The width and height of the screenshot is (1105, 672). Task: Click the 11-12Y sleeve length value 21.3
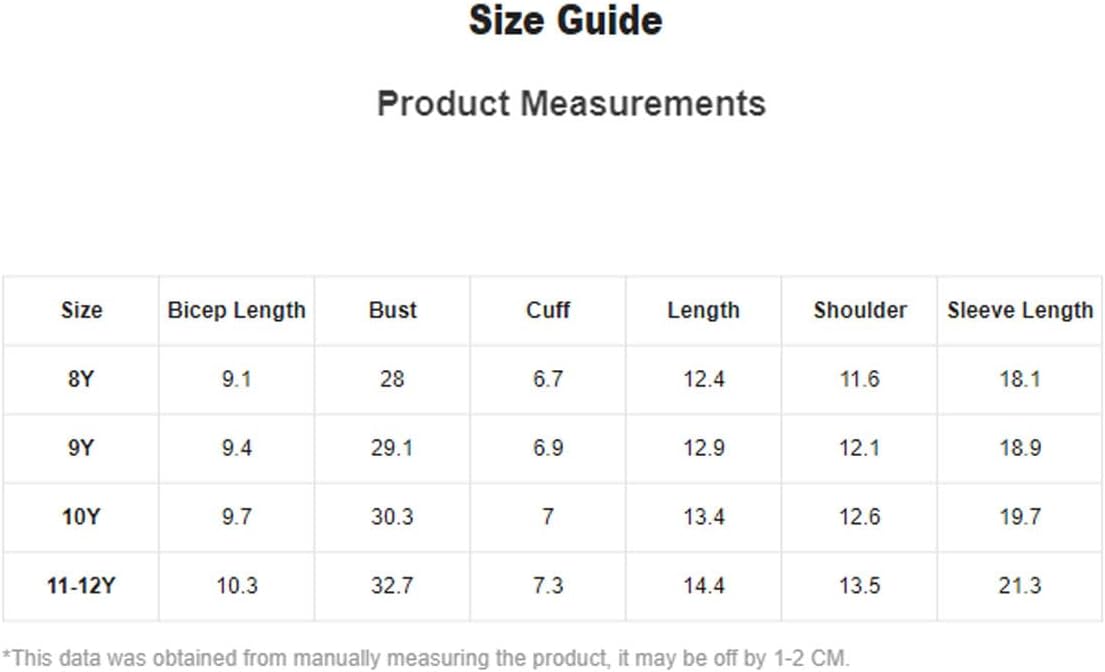pyautogui.click(x=1020, y=585)
